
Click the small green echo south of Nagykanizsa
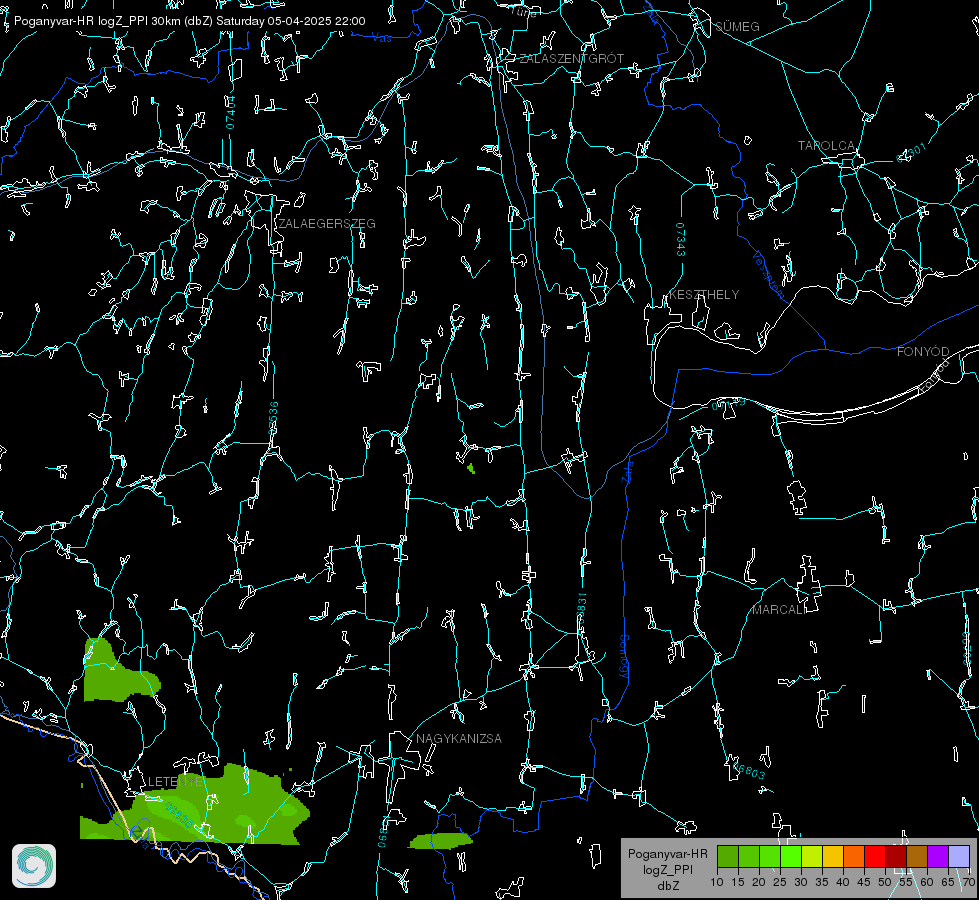(x=441, y=841)
